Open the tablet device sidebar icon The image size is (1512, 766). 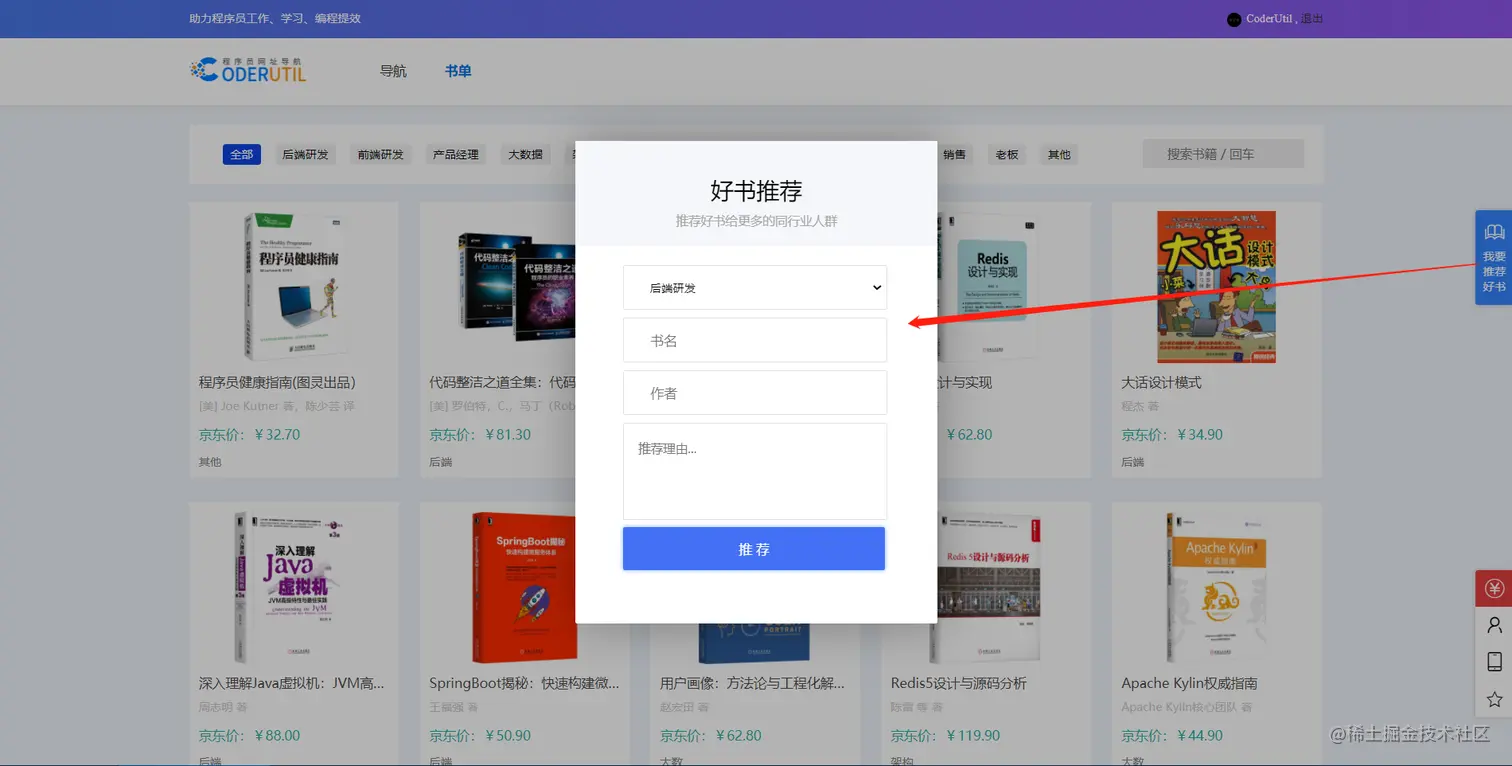[x=1494, y=662]
